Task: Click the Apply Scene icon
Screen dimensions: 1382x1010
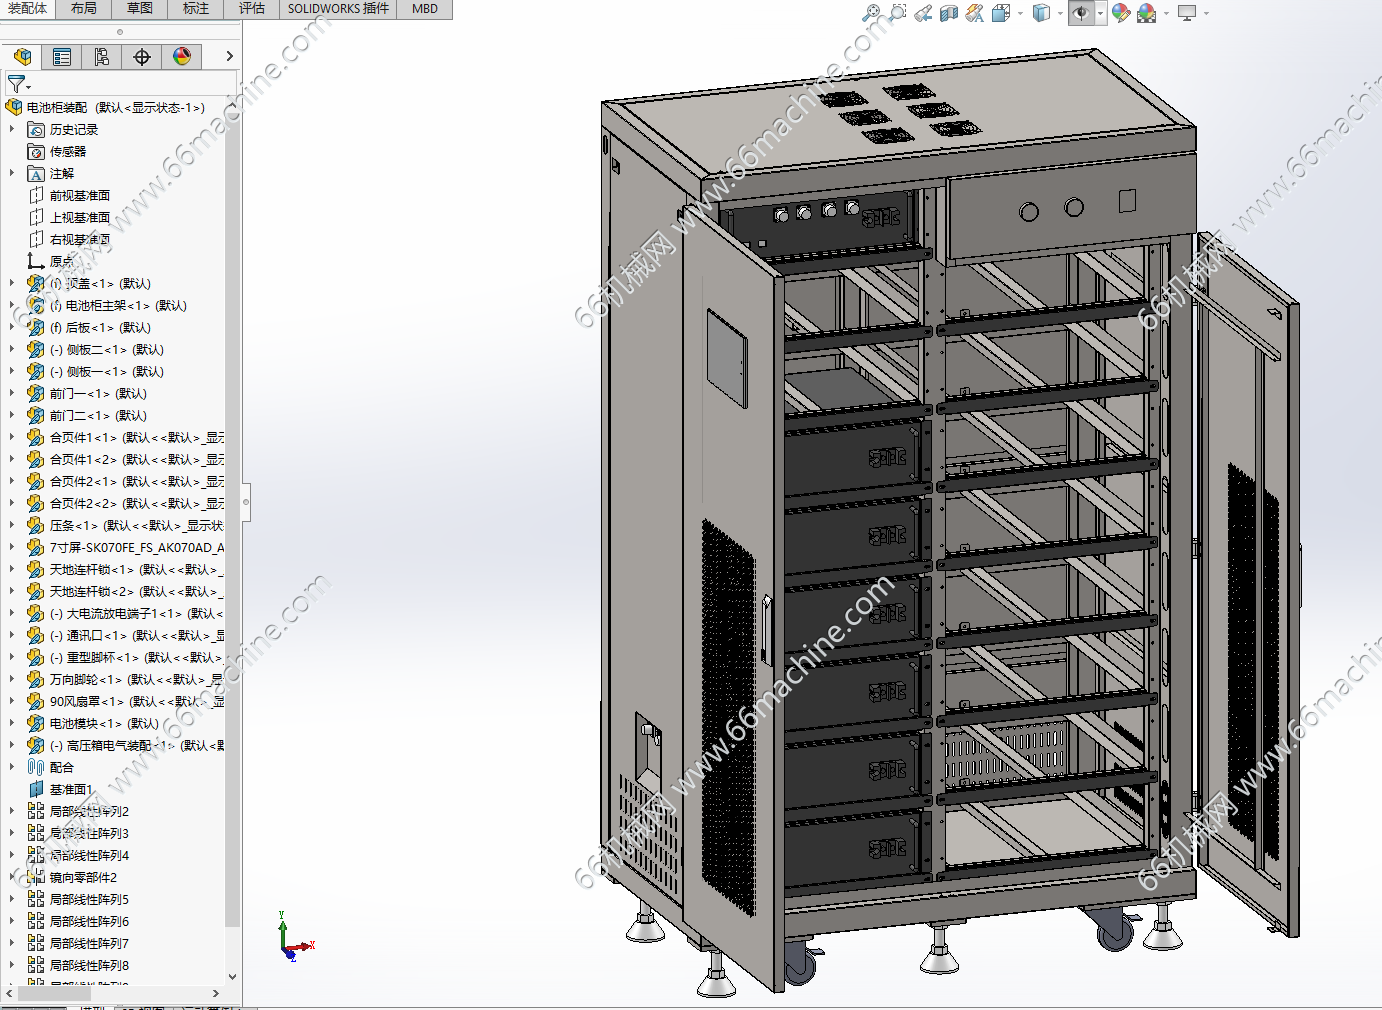Action: pos(1146,13)
